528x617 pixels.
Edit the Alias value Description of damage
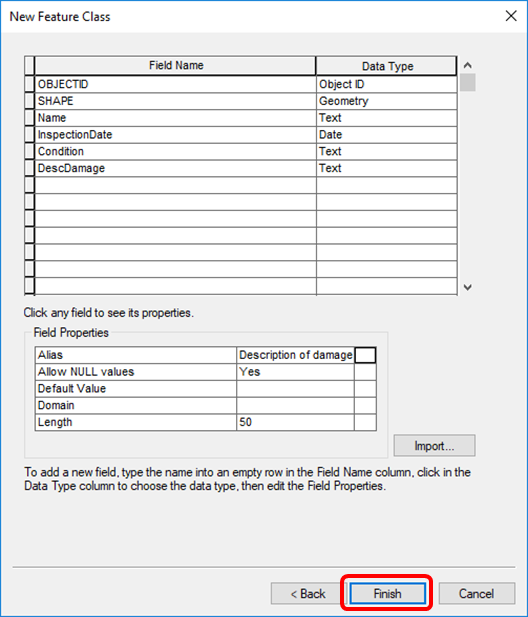[295, 355]
